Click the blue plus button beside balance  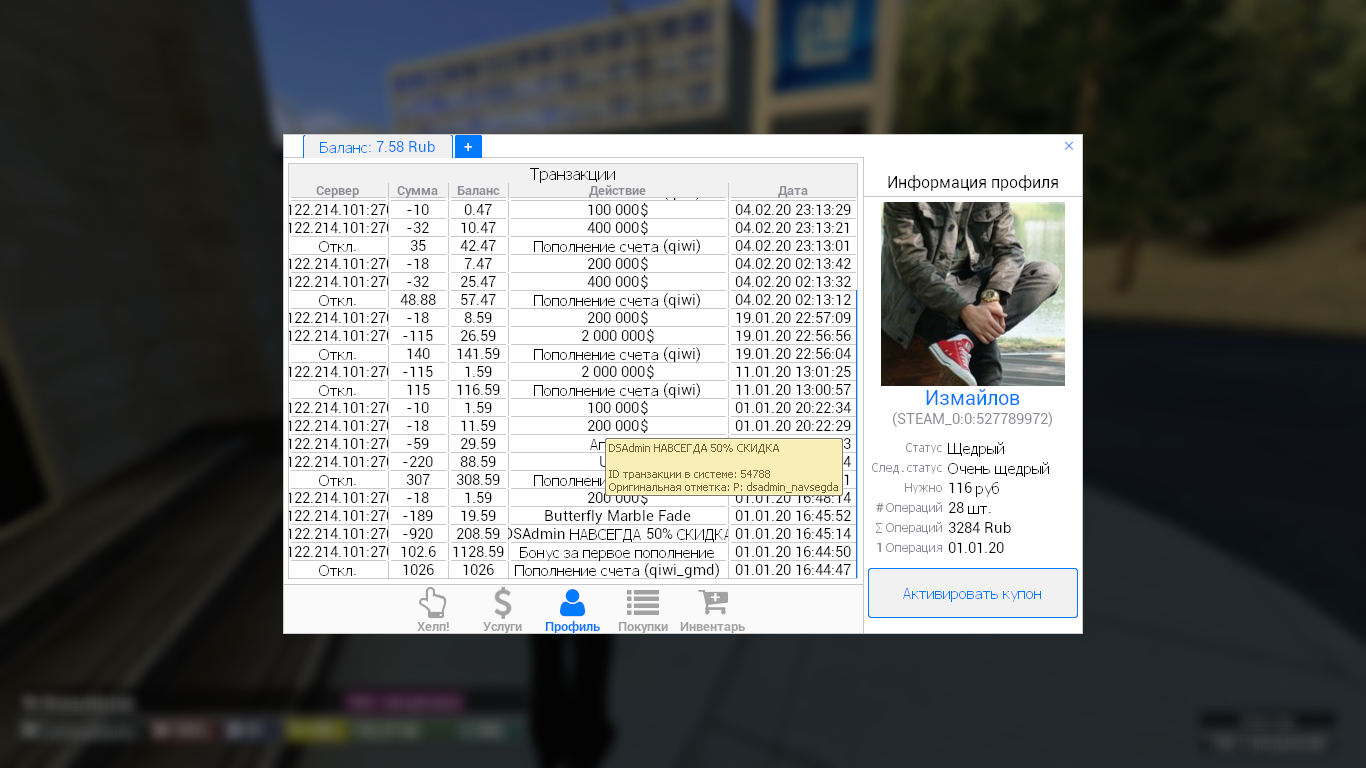coord(468,147)
